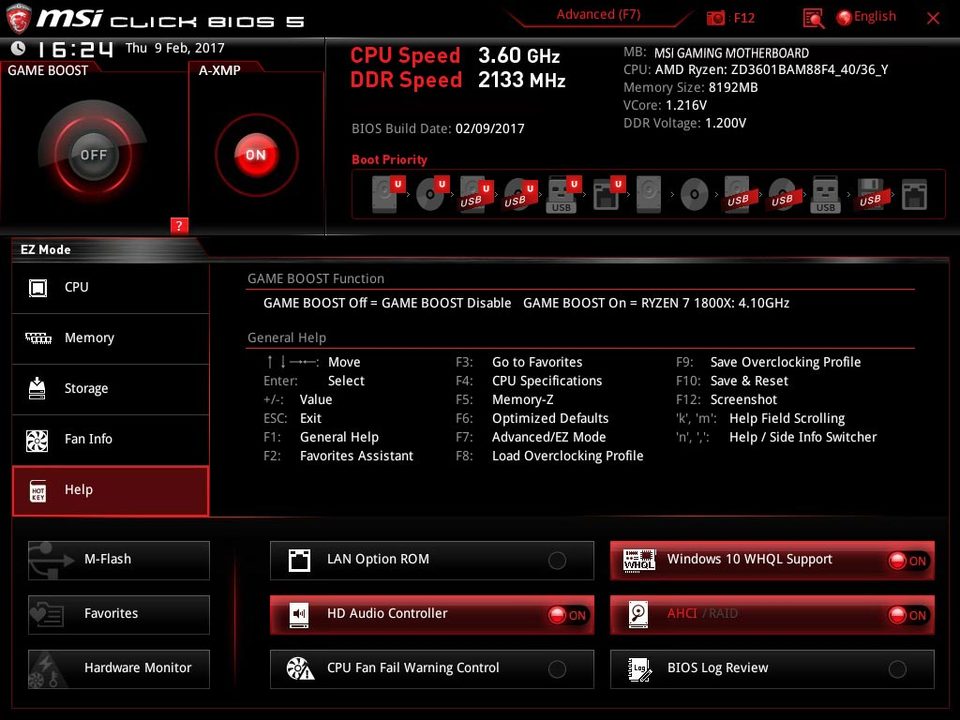Select the legacy network boot icon at row end
This screenshot has height=720, width=960.
pyautogui.click(x=915, y=195)
